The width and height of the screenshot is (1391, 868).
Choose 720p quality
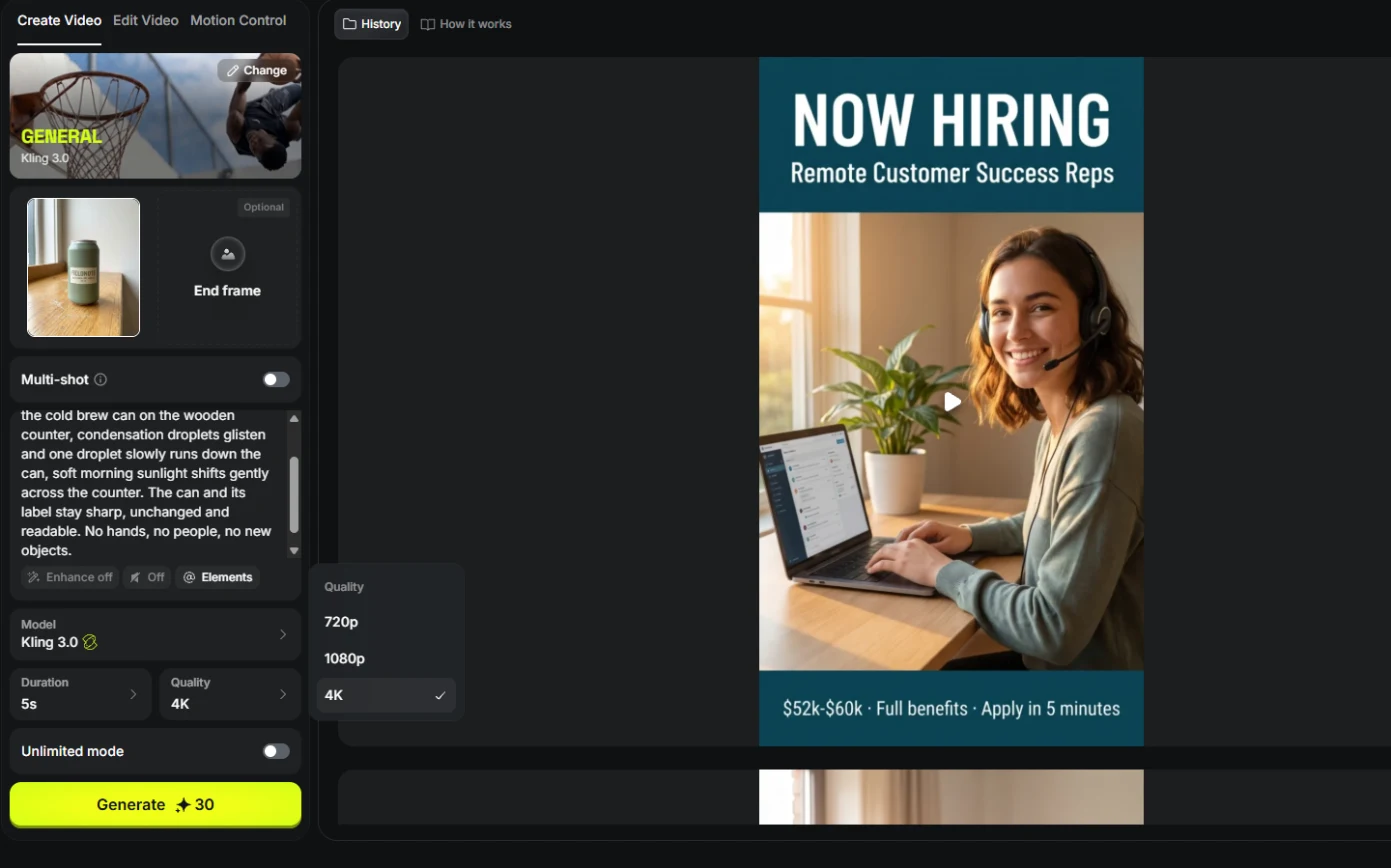pos(386,622)
